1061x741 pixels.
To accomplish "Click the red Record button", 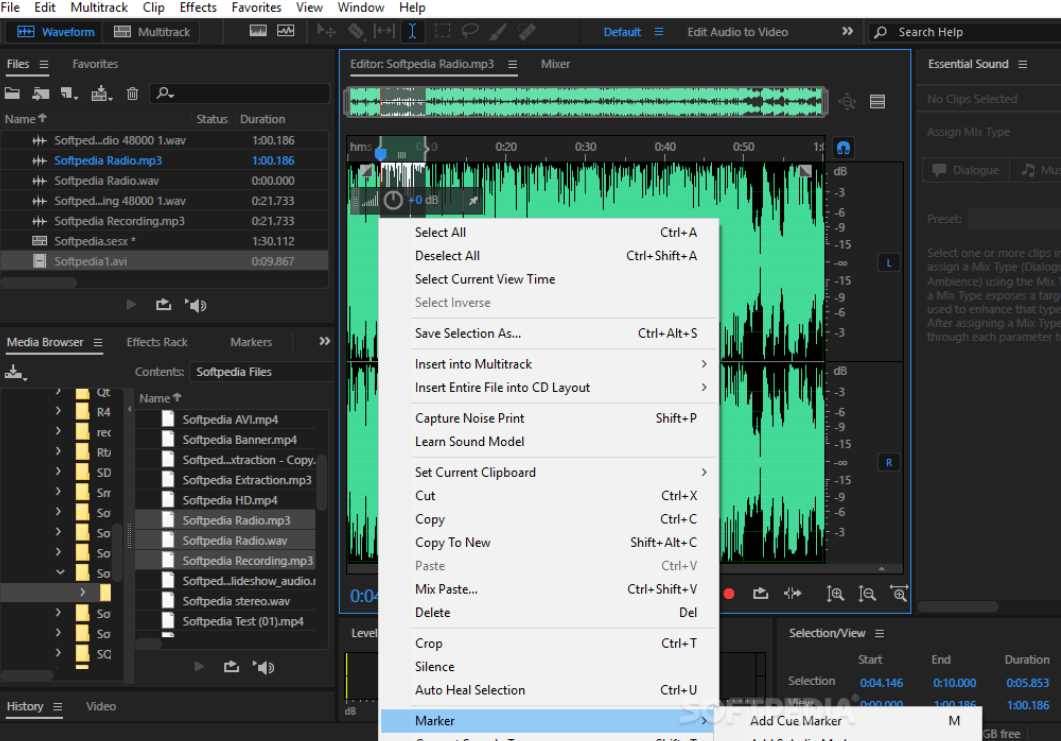I will point(729,593).
